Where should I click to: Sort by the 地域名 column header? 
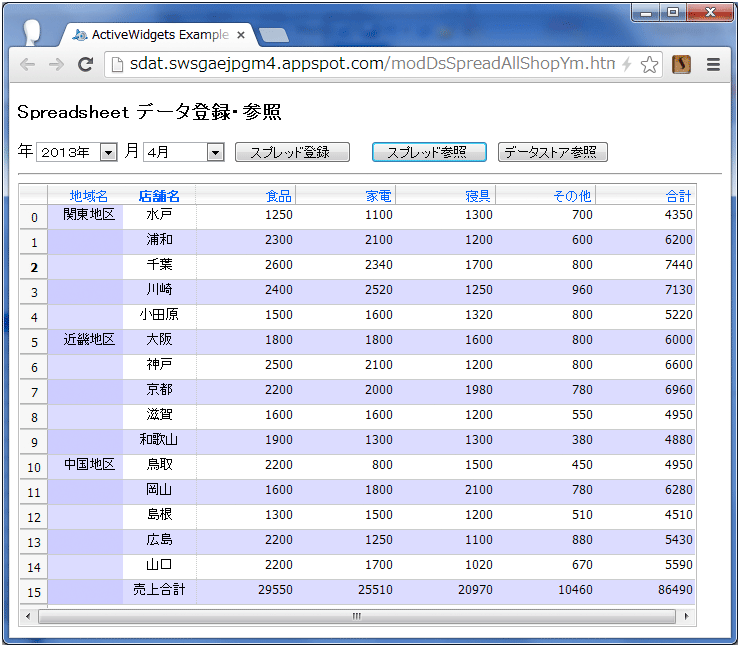pos(88,196)
